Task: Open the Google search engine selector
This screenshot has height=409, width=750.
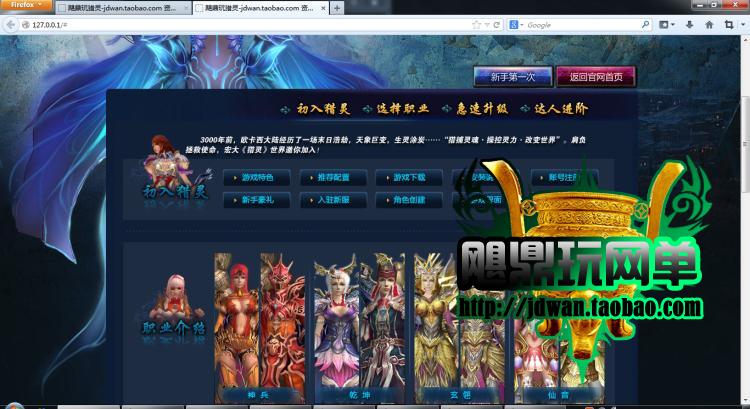Action: coord(518,24)
